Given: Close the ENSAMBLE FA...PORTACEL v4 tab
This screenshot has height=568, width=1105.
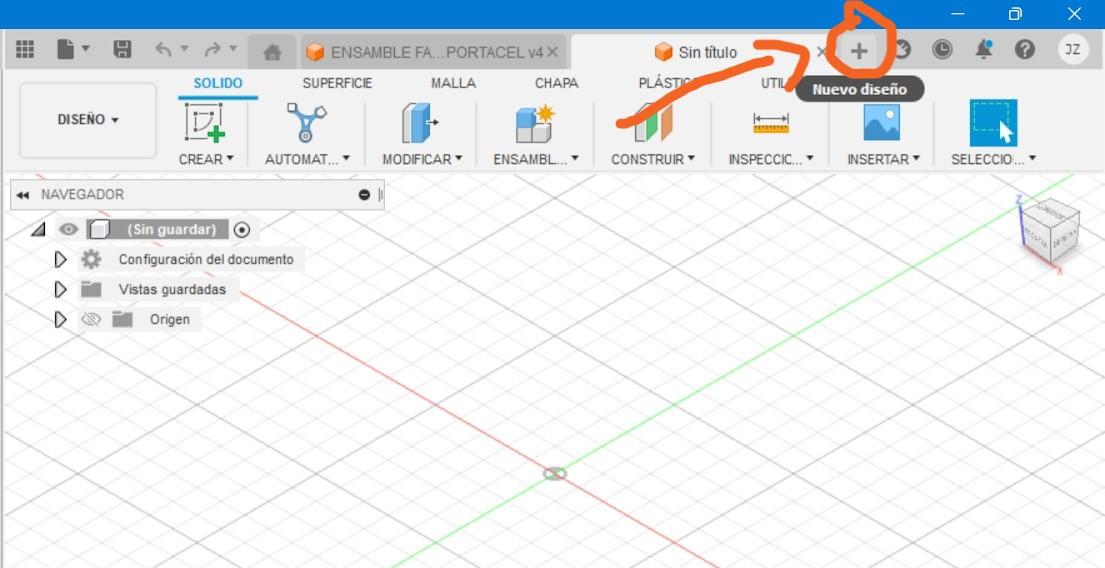Looking at the screenshot, I should (x=552, y=52).
